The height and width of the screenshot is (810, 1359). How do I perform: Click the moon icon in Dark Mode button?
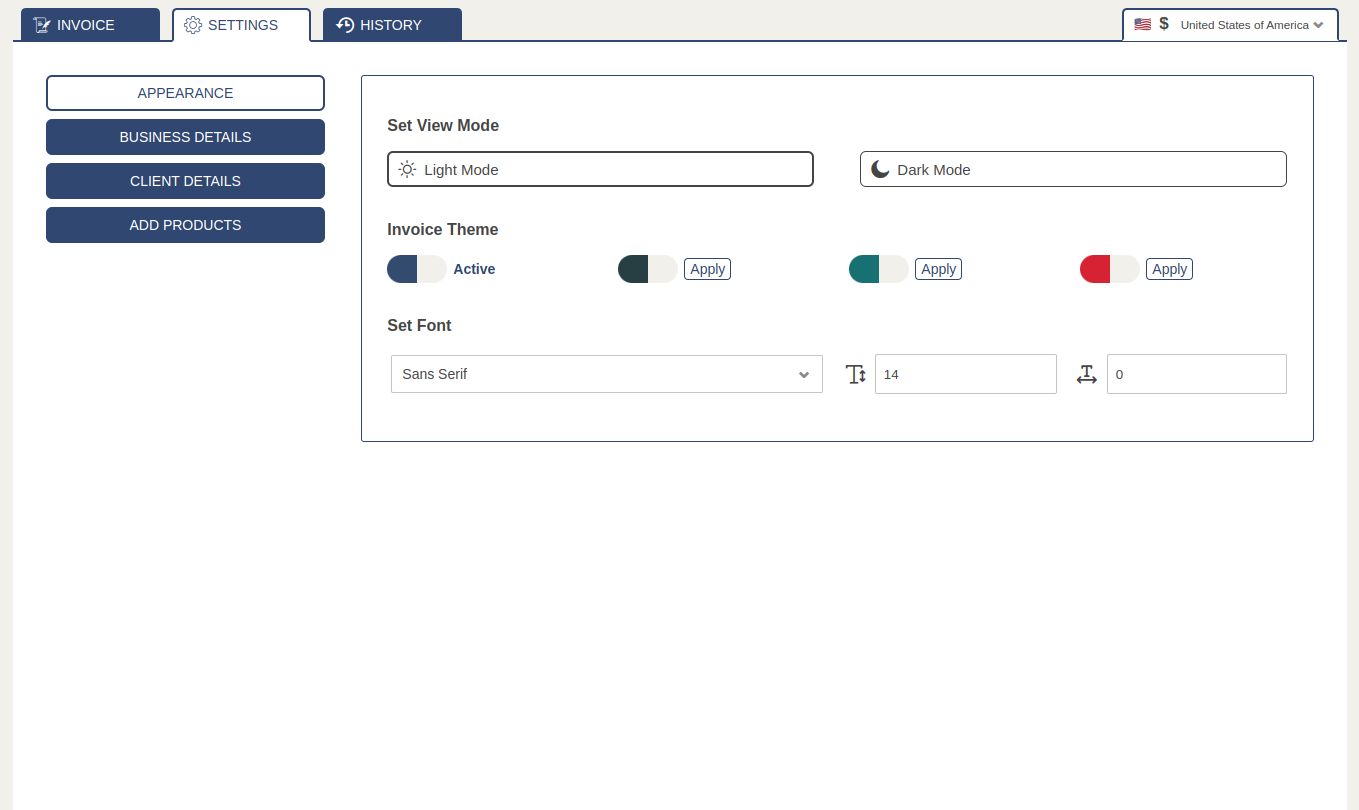coord(879,169)
